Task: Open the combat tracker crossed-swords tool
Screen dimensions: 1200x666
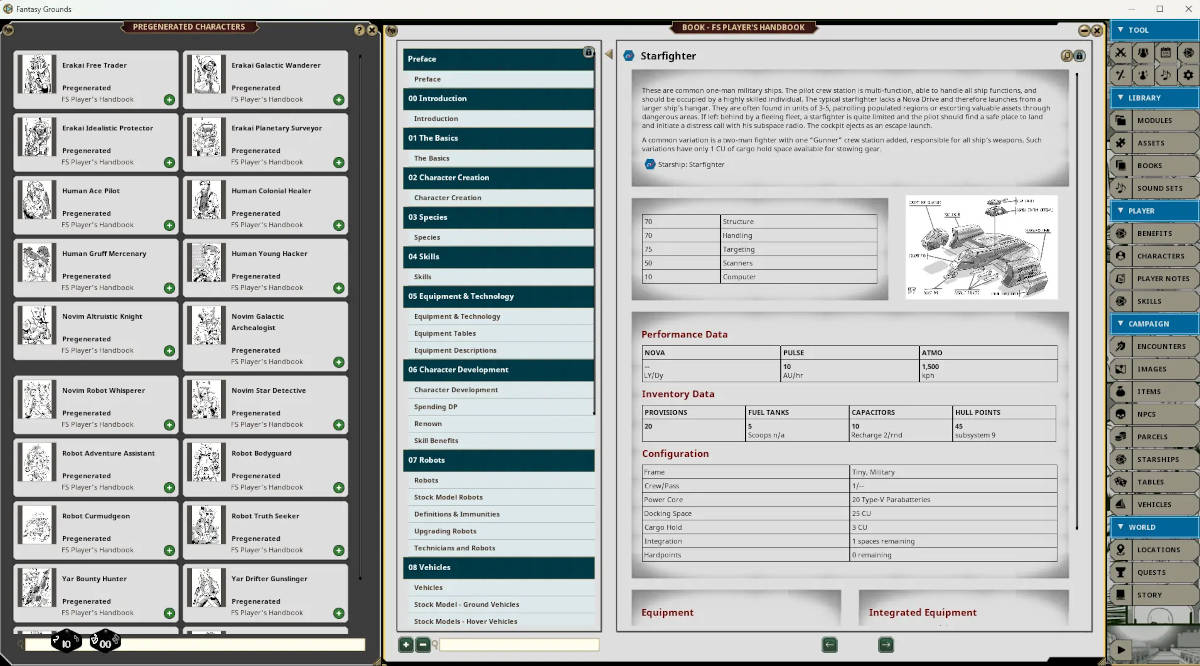Action: coord(1122,52)
